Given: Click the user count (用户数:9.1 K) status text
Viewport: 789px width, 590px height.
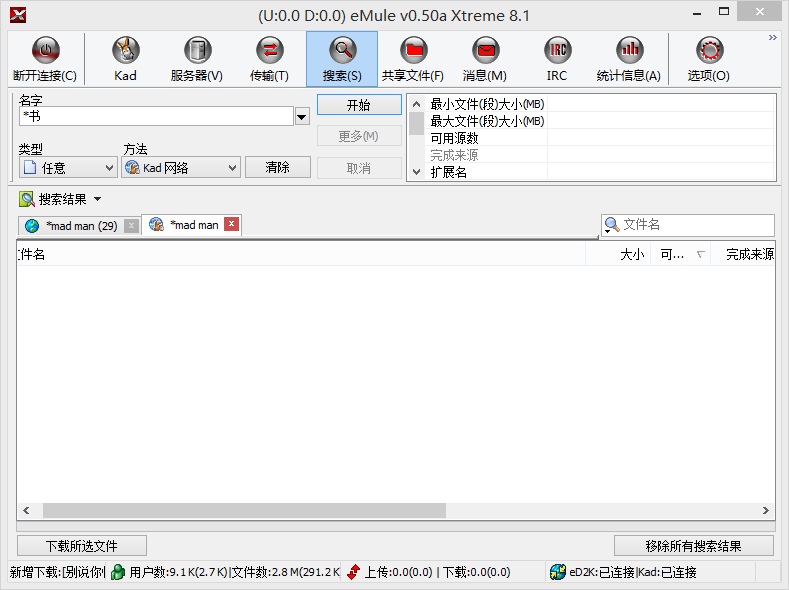Looking at the screenshot, I should pos(235,572).
